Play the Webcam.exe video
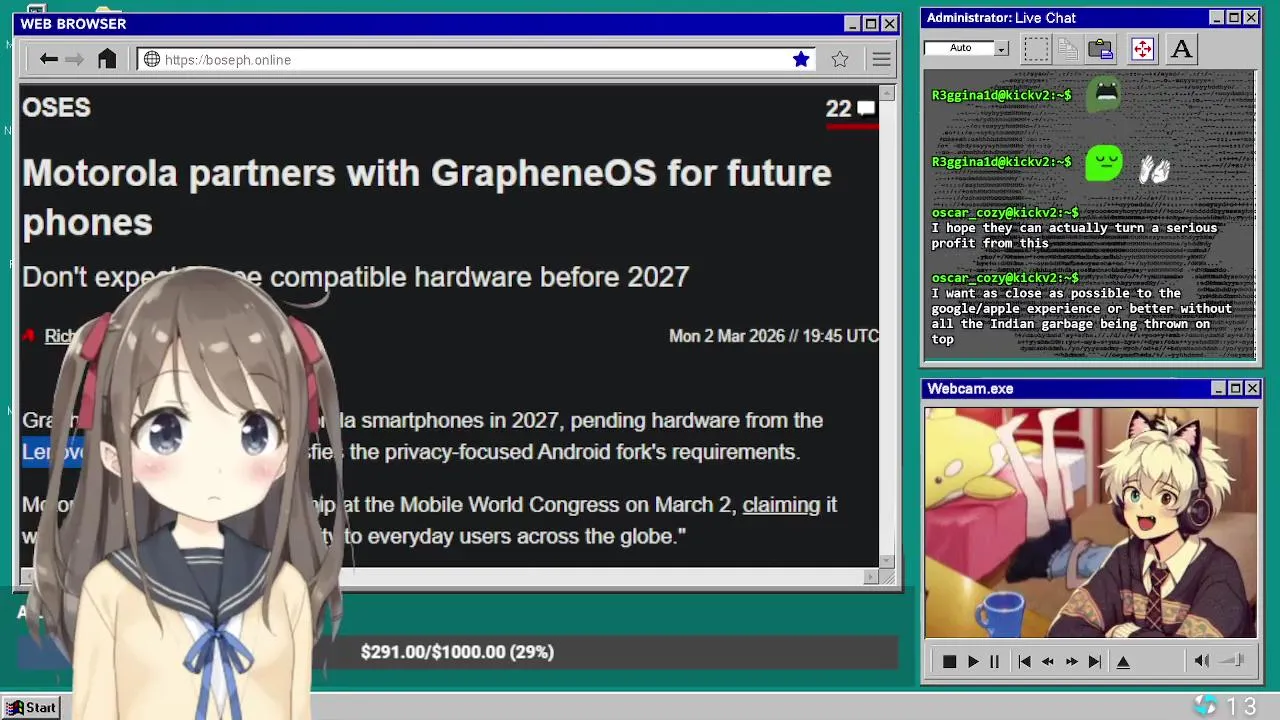Screen dimensions: 1280x720 (x=972, y=661)
